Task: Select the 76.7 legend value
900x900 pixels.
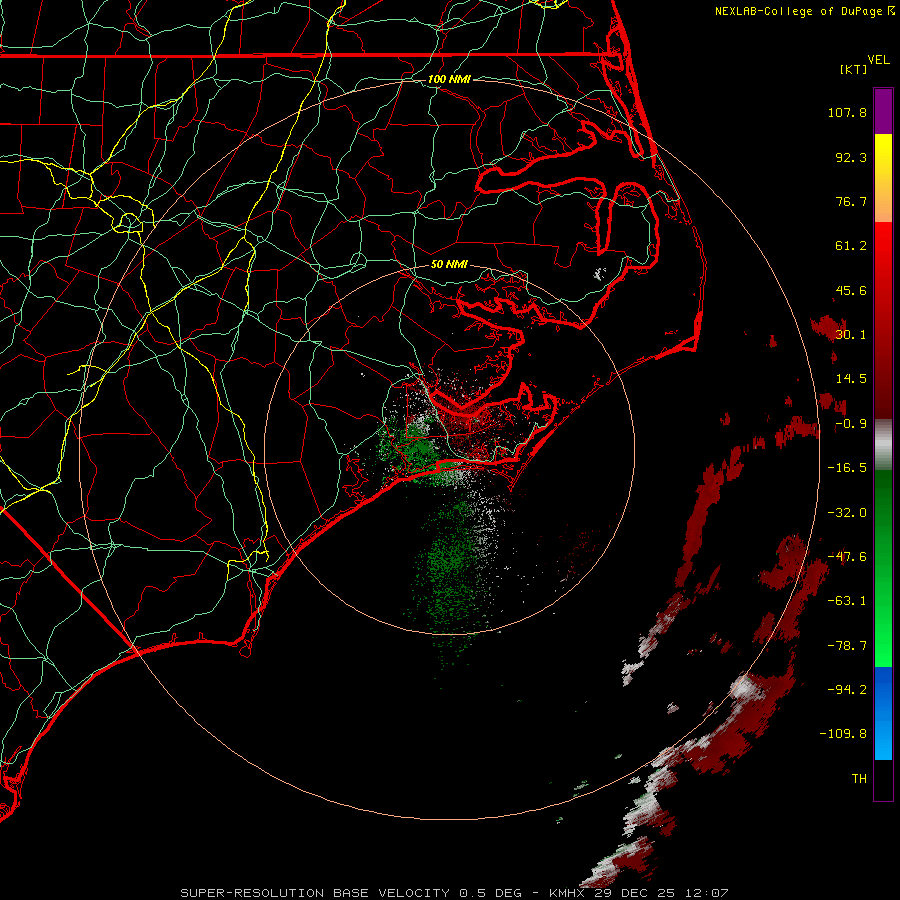Action: [851, 201]
